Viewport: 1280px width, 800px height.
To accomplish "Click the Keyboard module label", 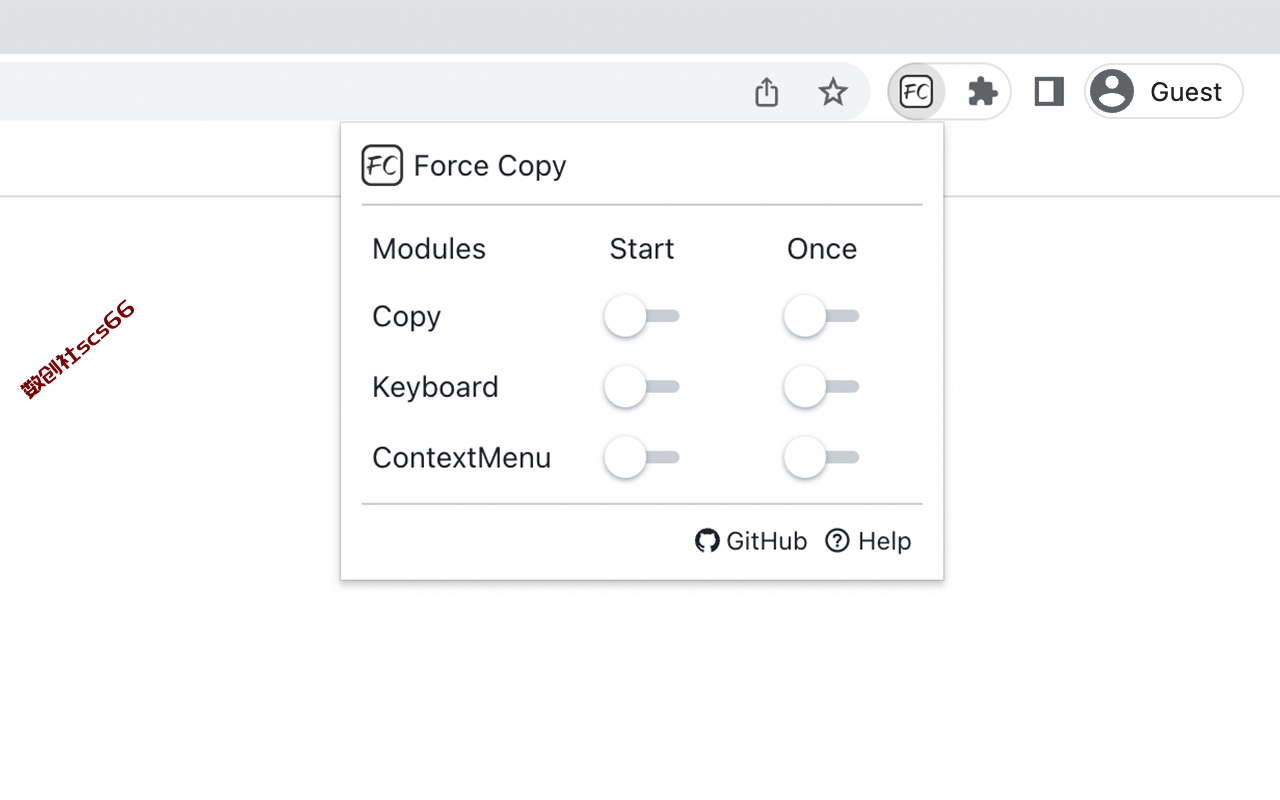I will (435, 387).
